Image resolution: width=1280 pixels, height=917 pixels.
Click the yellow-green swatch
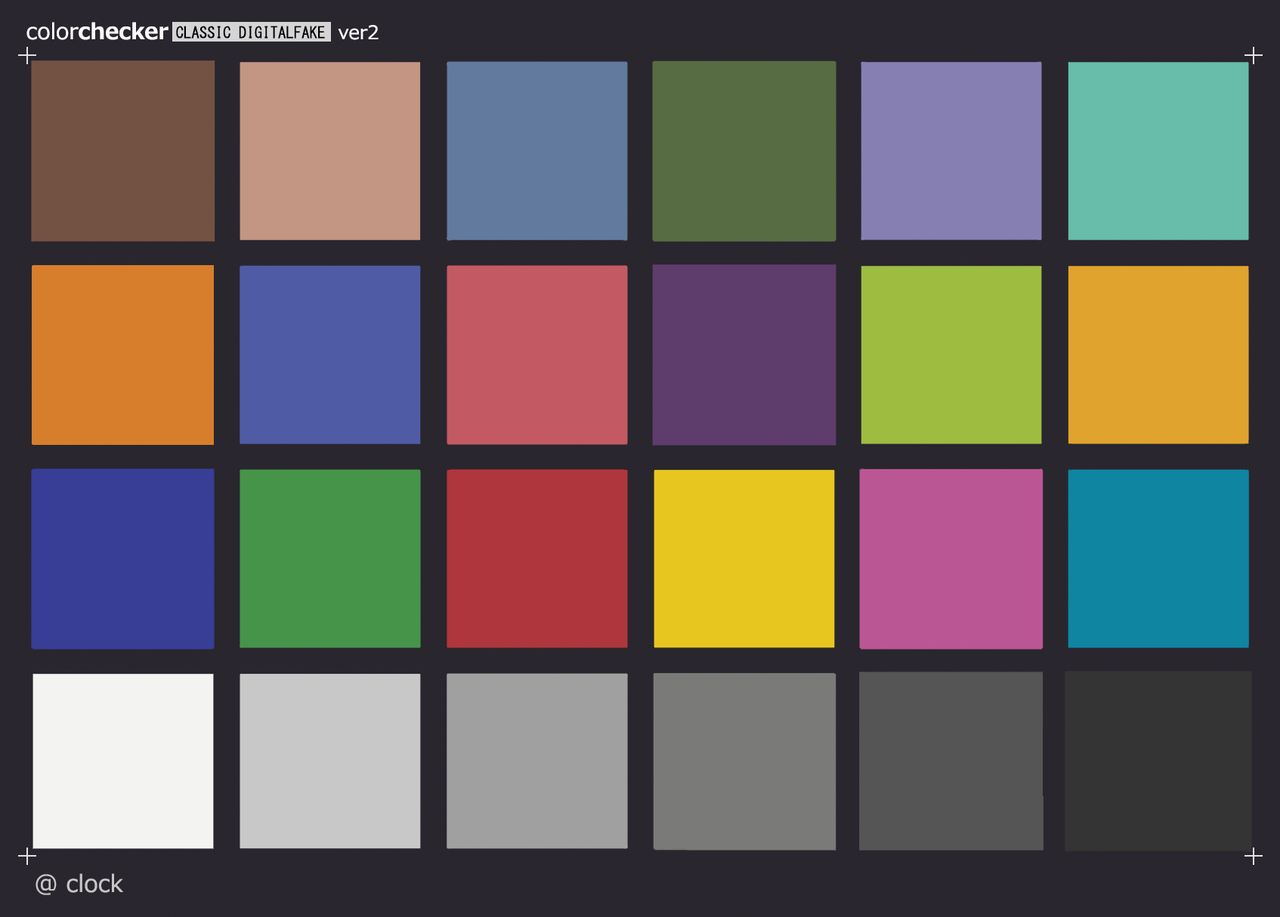[951, 355]
